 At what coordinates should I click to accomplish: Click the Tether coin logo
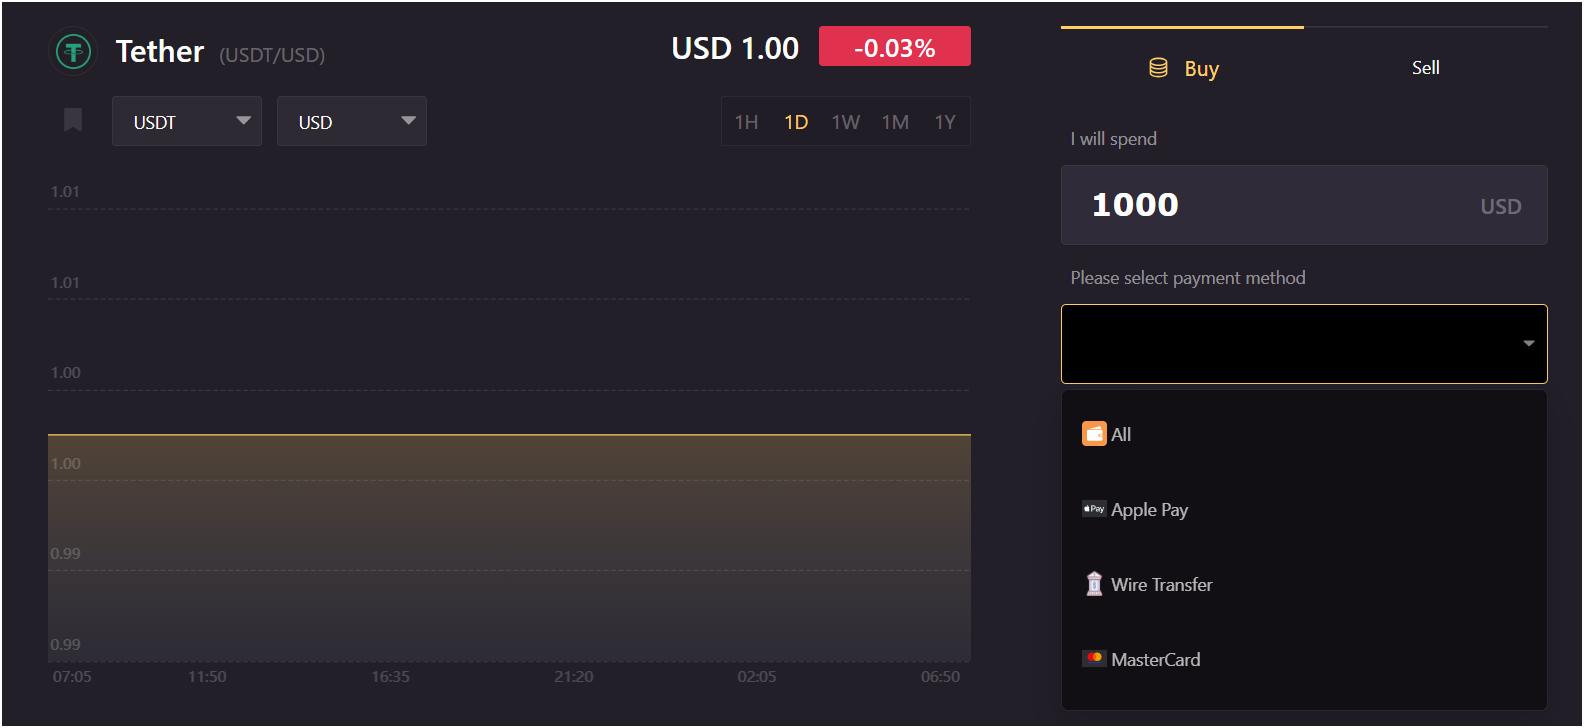(x=71, y=51)
